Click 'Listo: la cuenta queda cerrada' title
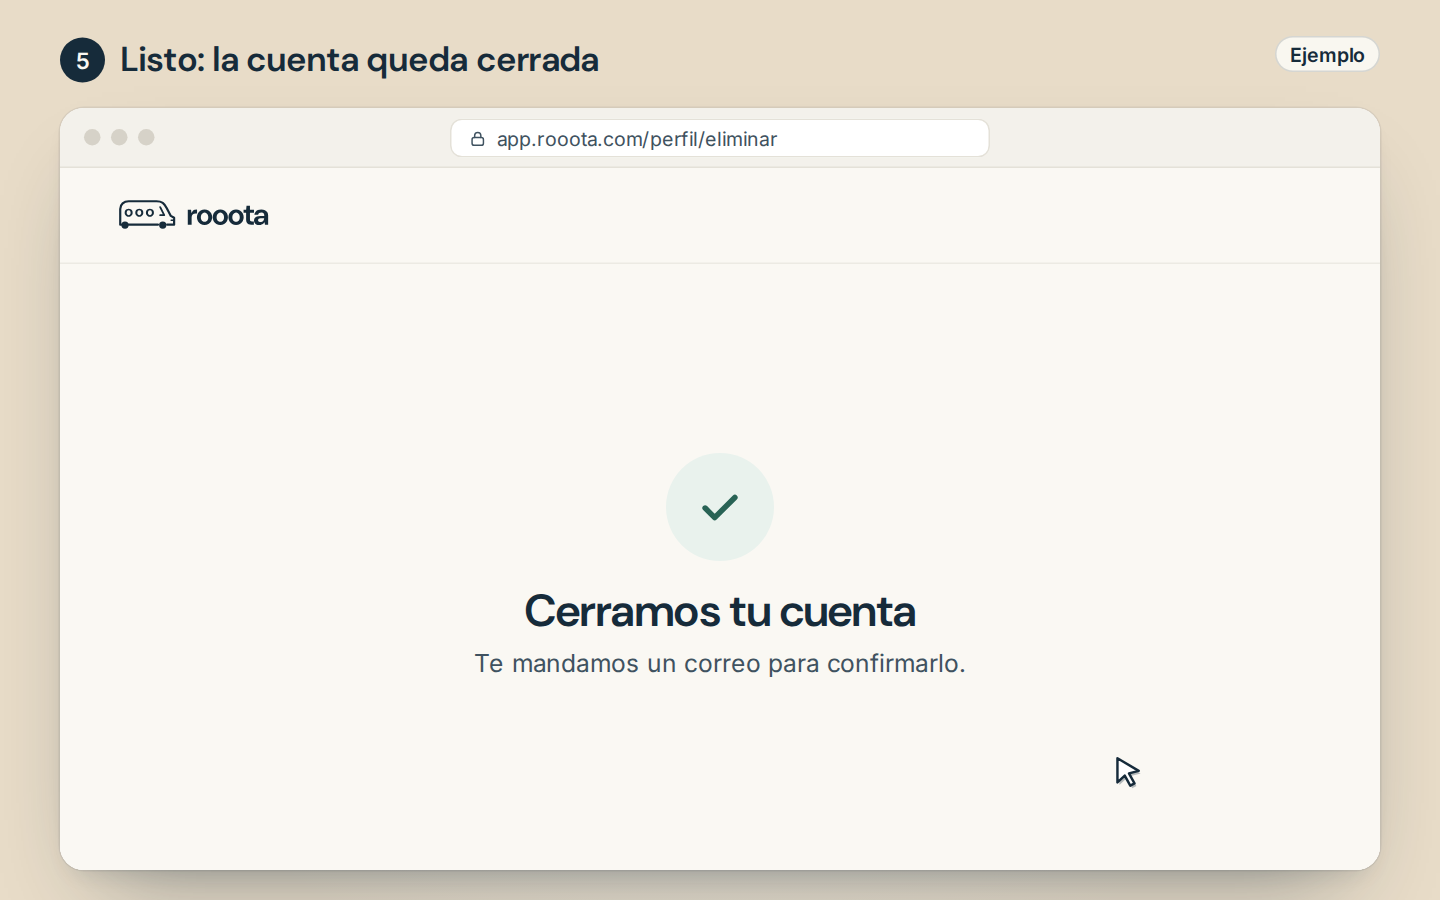 pos(359,60)
